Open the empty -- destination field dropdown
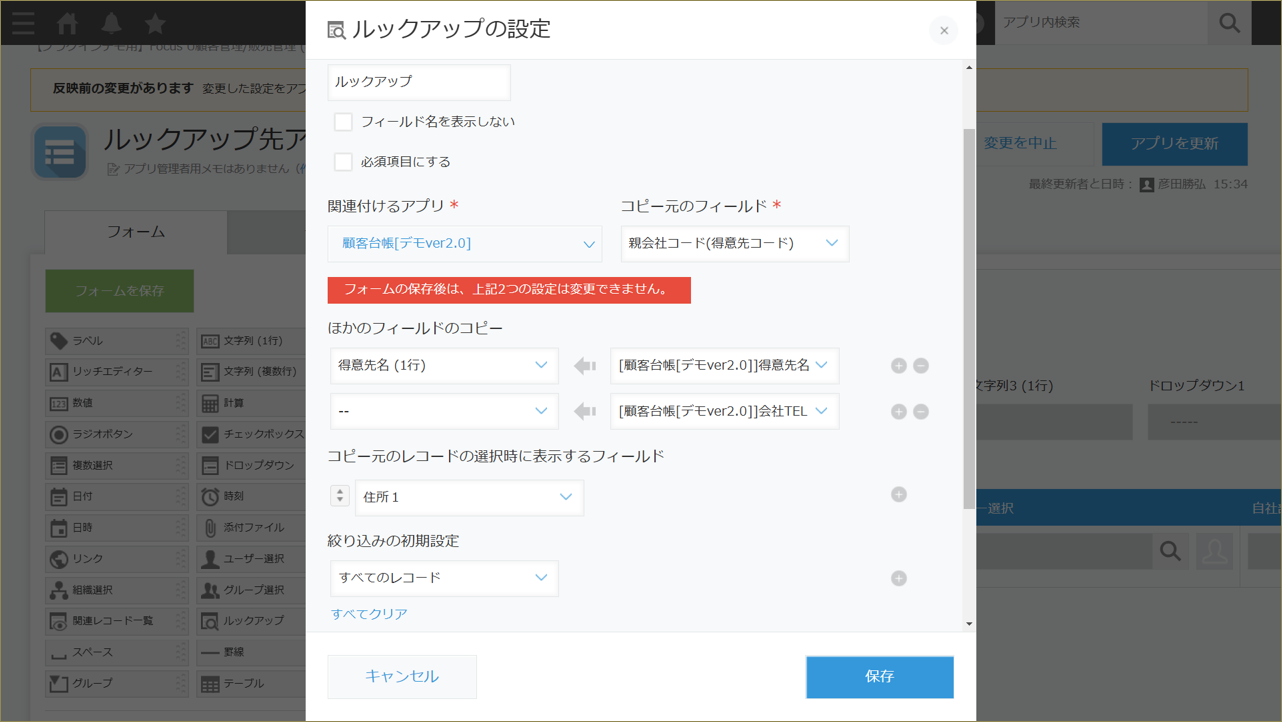The height and width of the screenshot is (722, 1282). (x=444, y=412)
